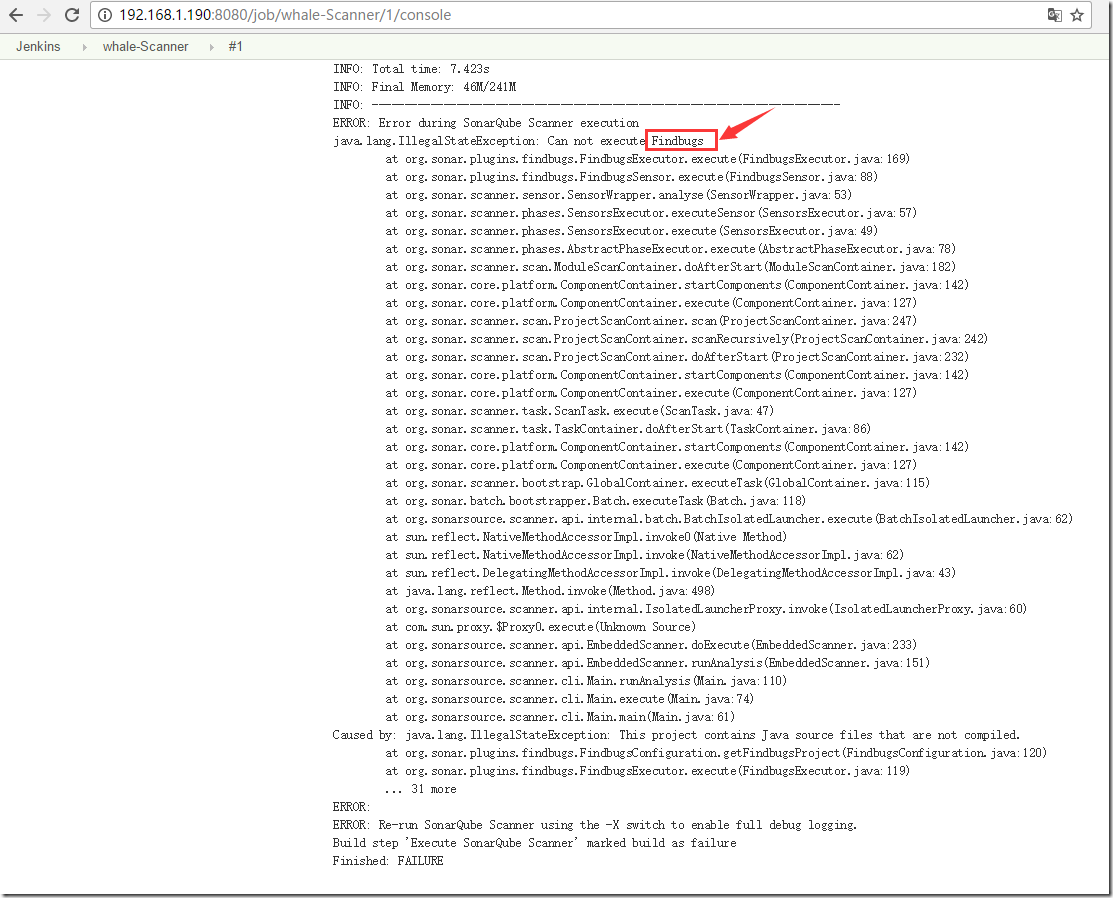The image size is (1113, 898).
Task: Click the Main.java:74 execute line
Action: coord(569,699)
